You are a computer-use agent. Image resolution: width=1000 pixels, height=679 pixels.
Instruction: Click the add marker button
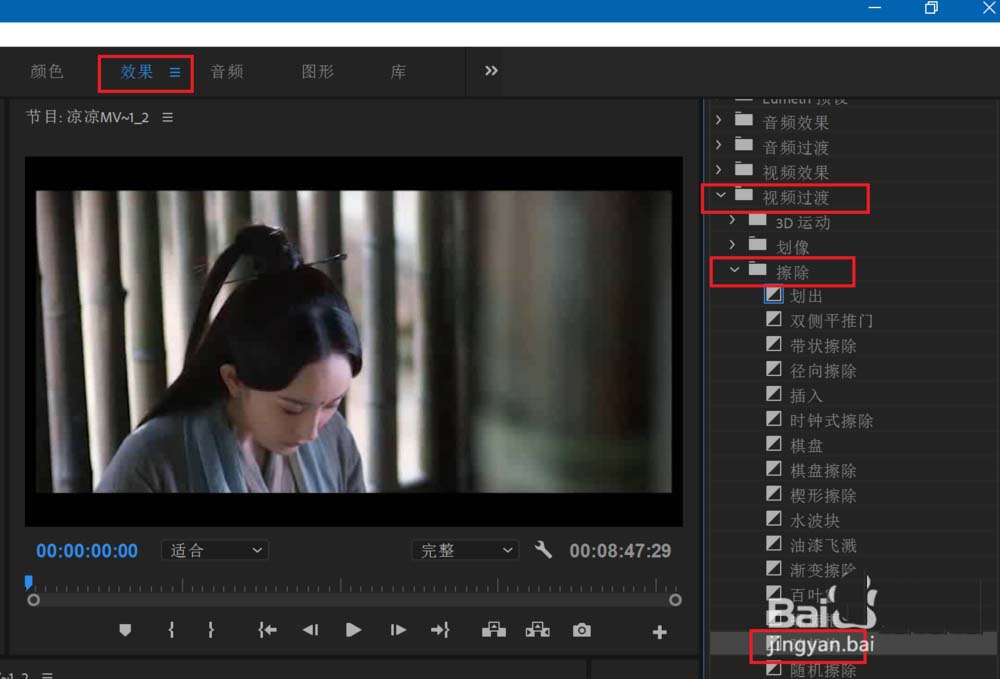pos(125,631)
